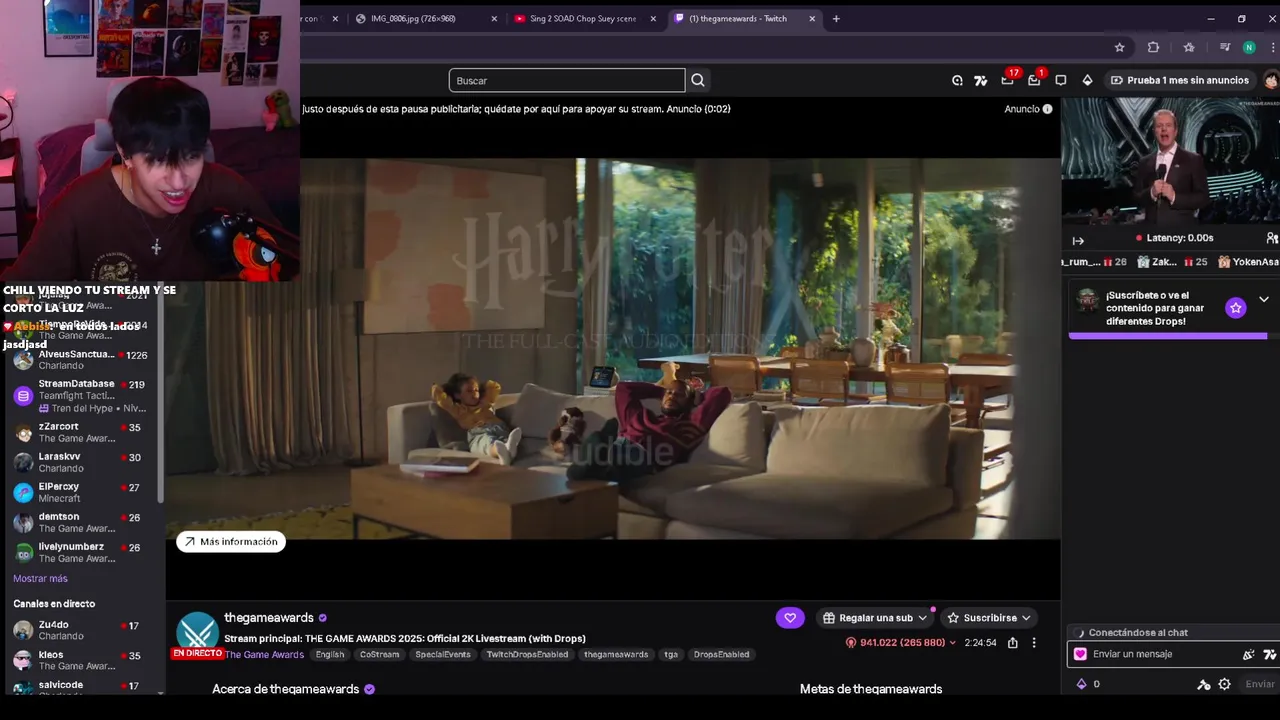Screen dimensions: 1280x720
Task: Open moderator tools sword icon
Action: [x=1204, y=684]
